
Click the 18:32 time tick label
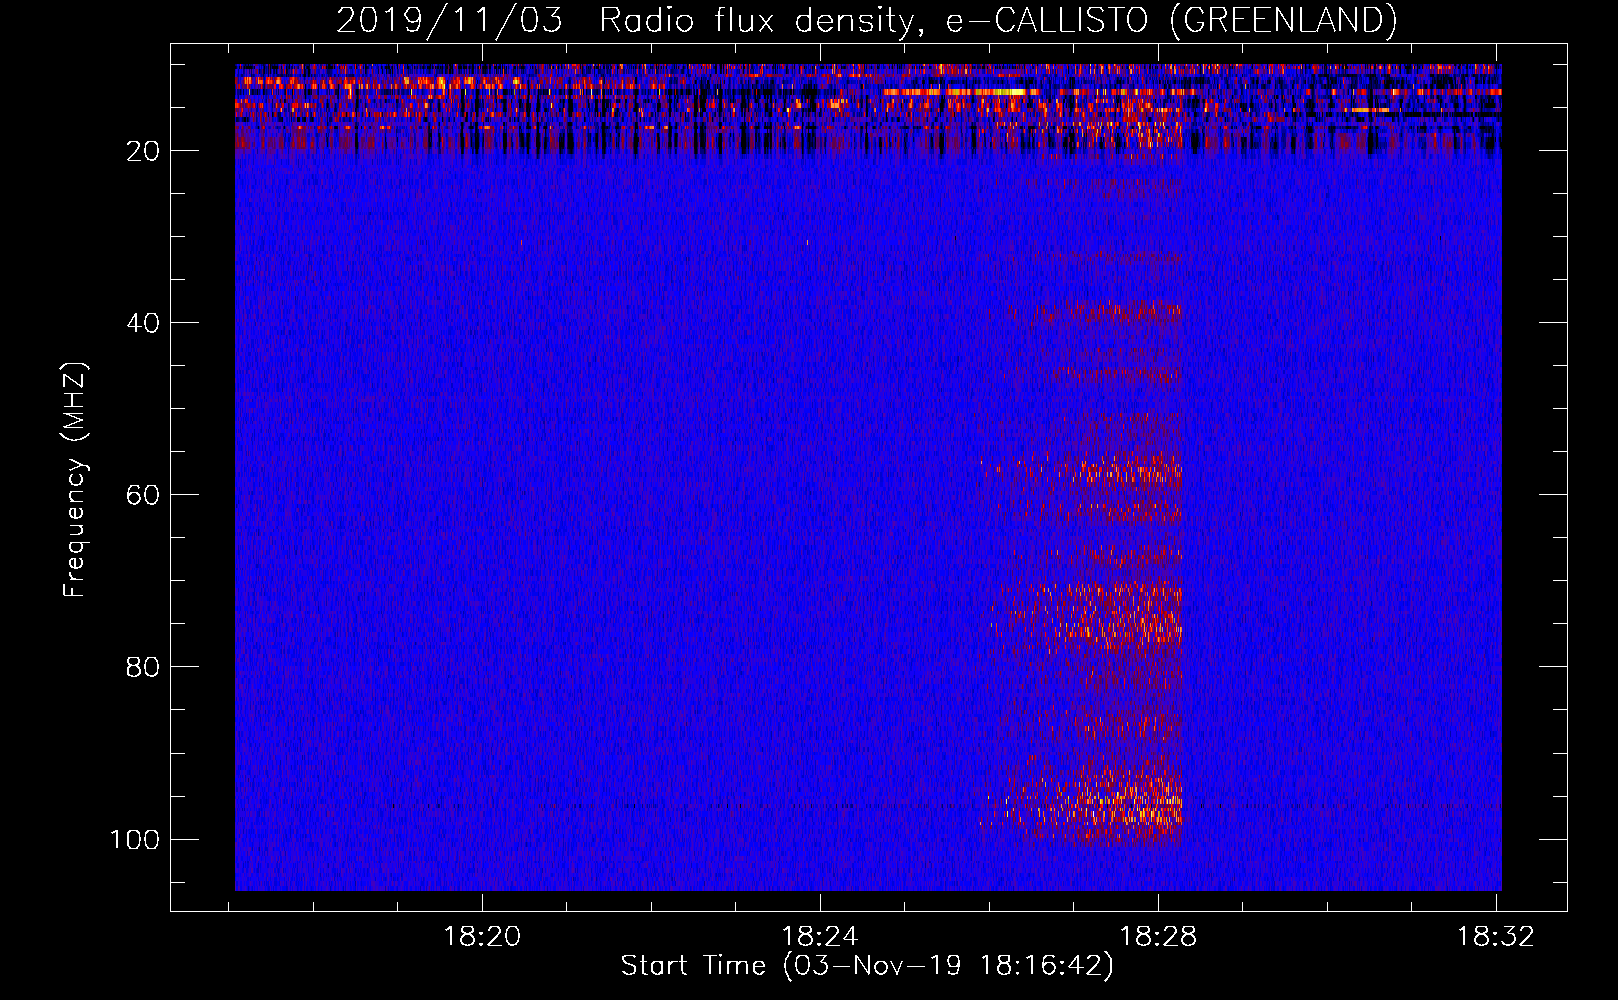pos(1496,937)
